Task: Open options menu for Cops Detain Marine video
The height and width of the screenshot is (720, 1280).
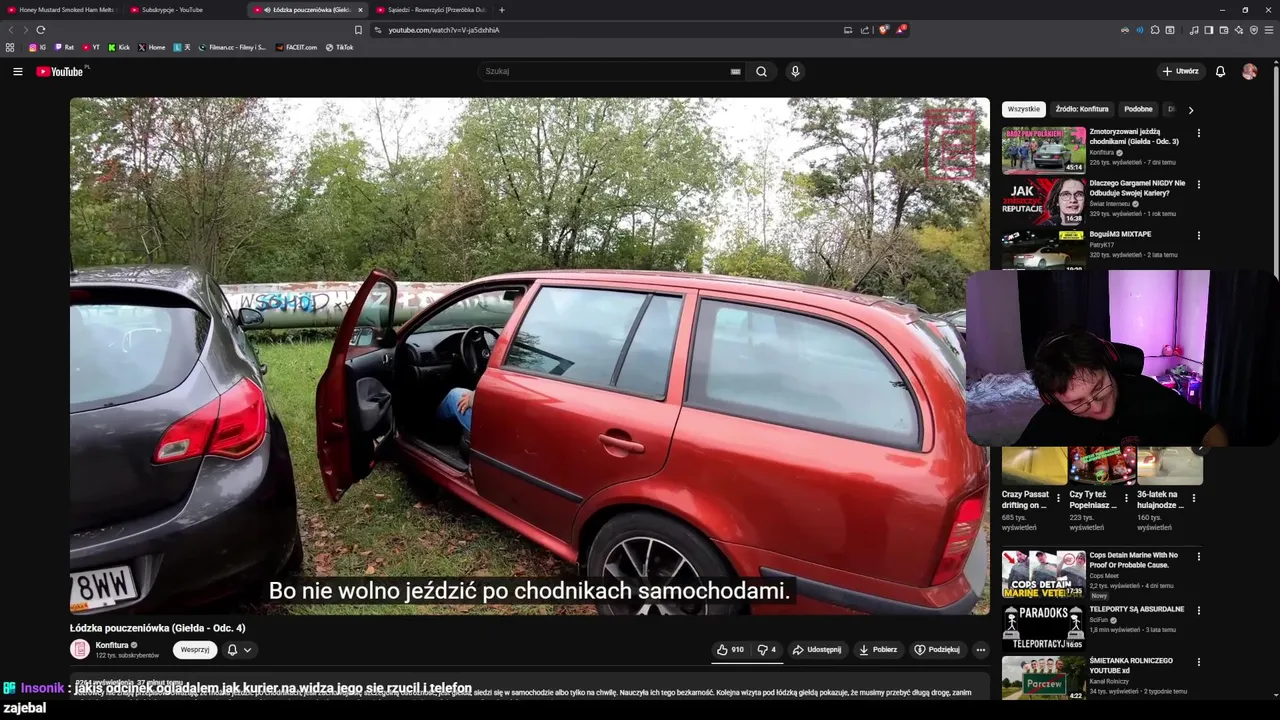Action: point(1199,557)
